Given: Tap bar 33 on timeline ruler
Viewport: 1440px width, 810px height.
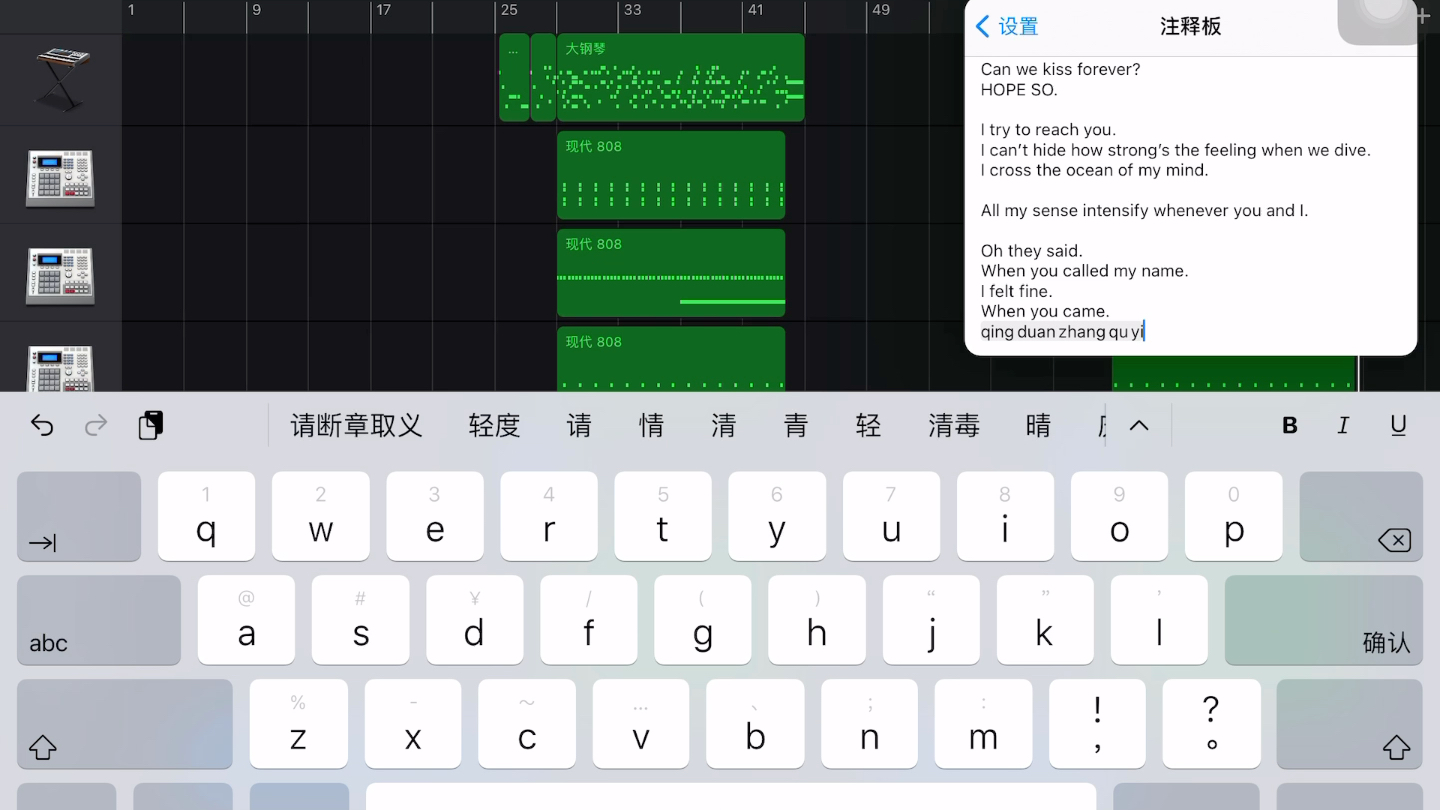Looking at the screenshot, I should [632, 10].
